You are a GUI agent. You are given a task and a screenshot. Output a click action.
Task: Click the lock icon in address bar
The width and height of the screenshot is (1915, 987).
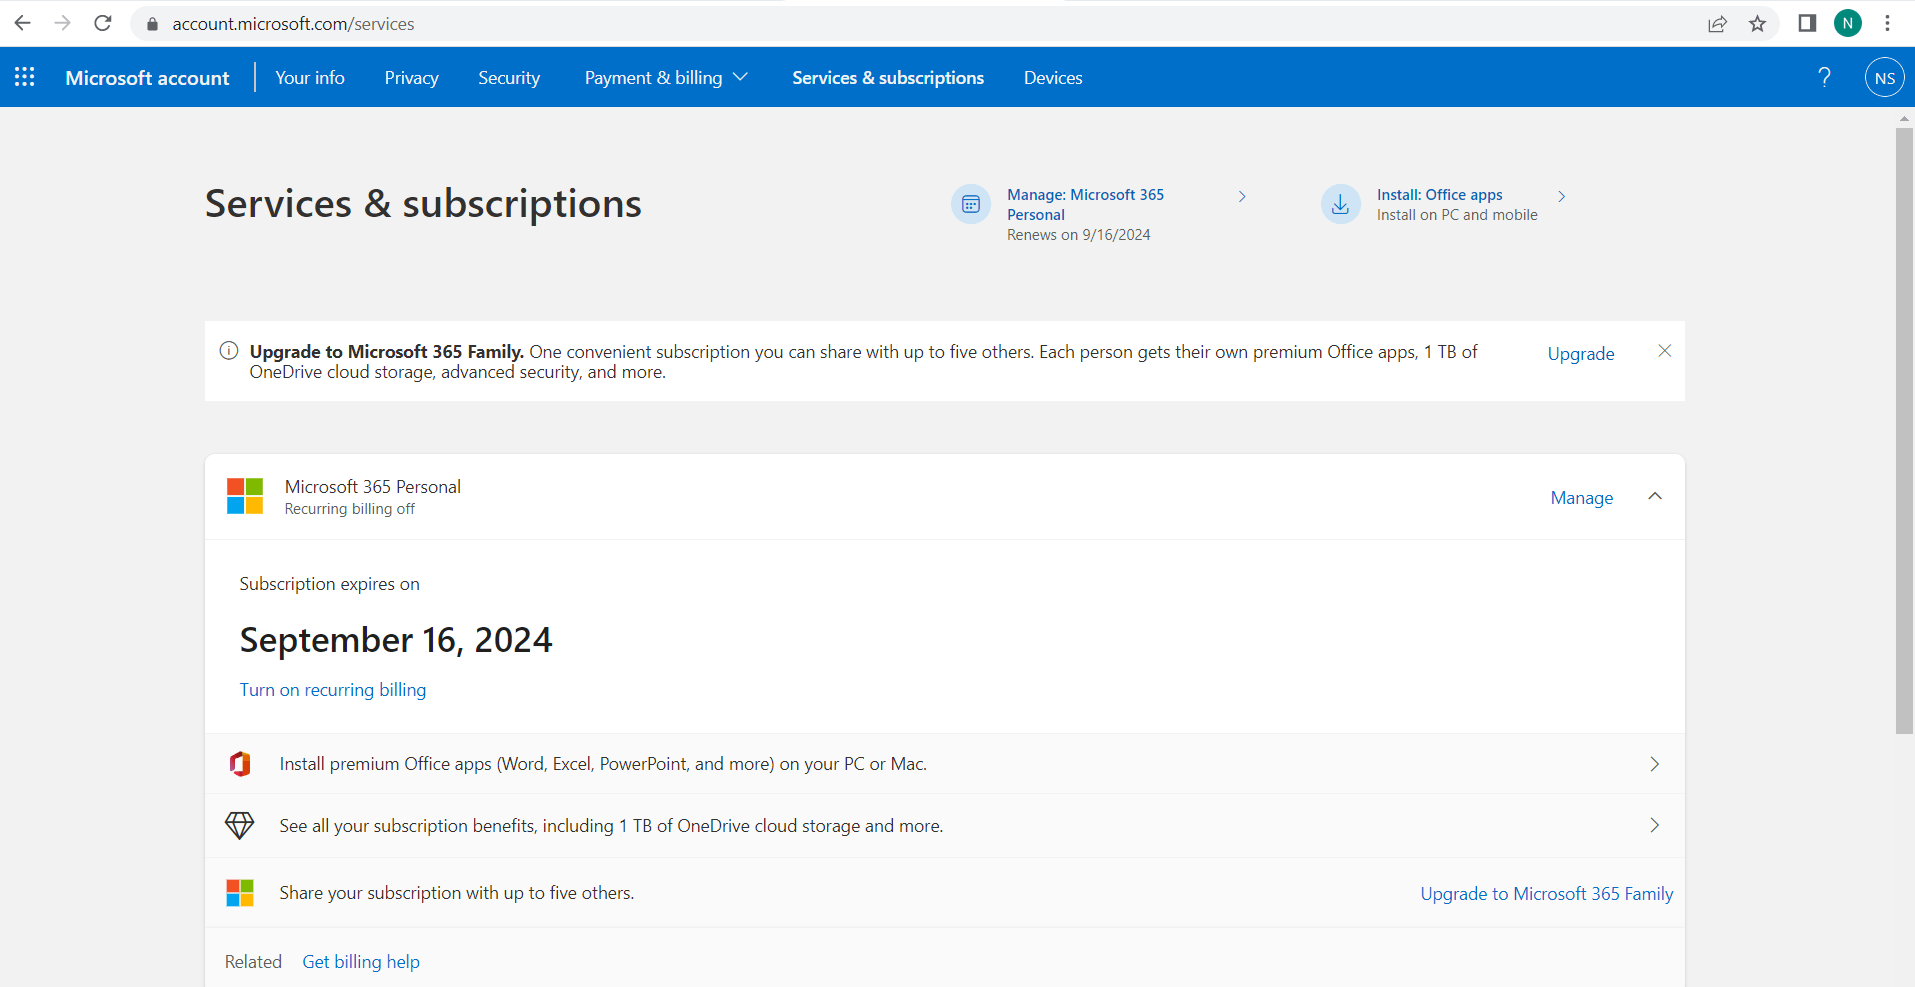pyautogui.click(x=152, y=24)
